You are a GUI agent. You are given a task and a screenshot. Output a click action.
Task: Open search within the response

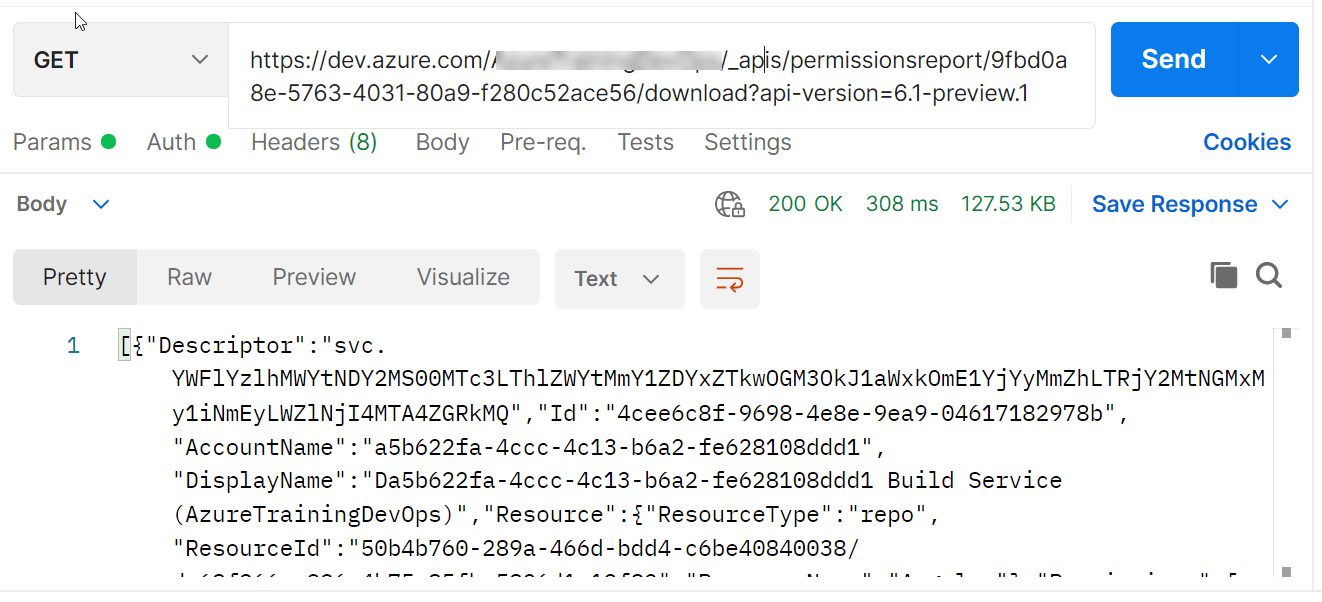pos(1268,275)
